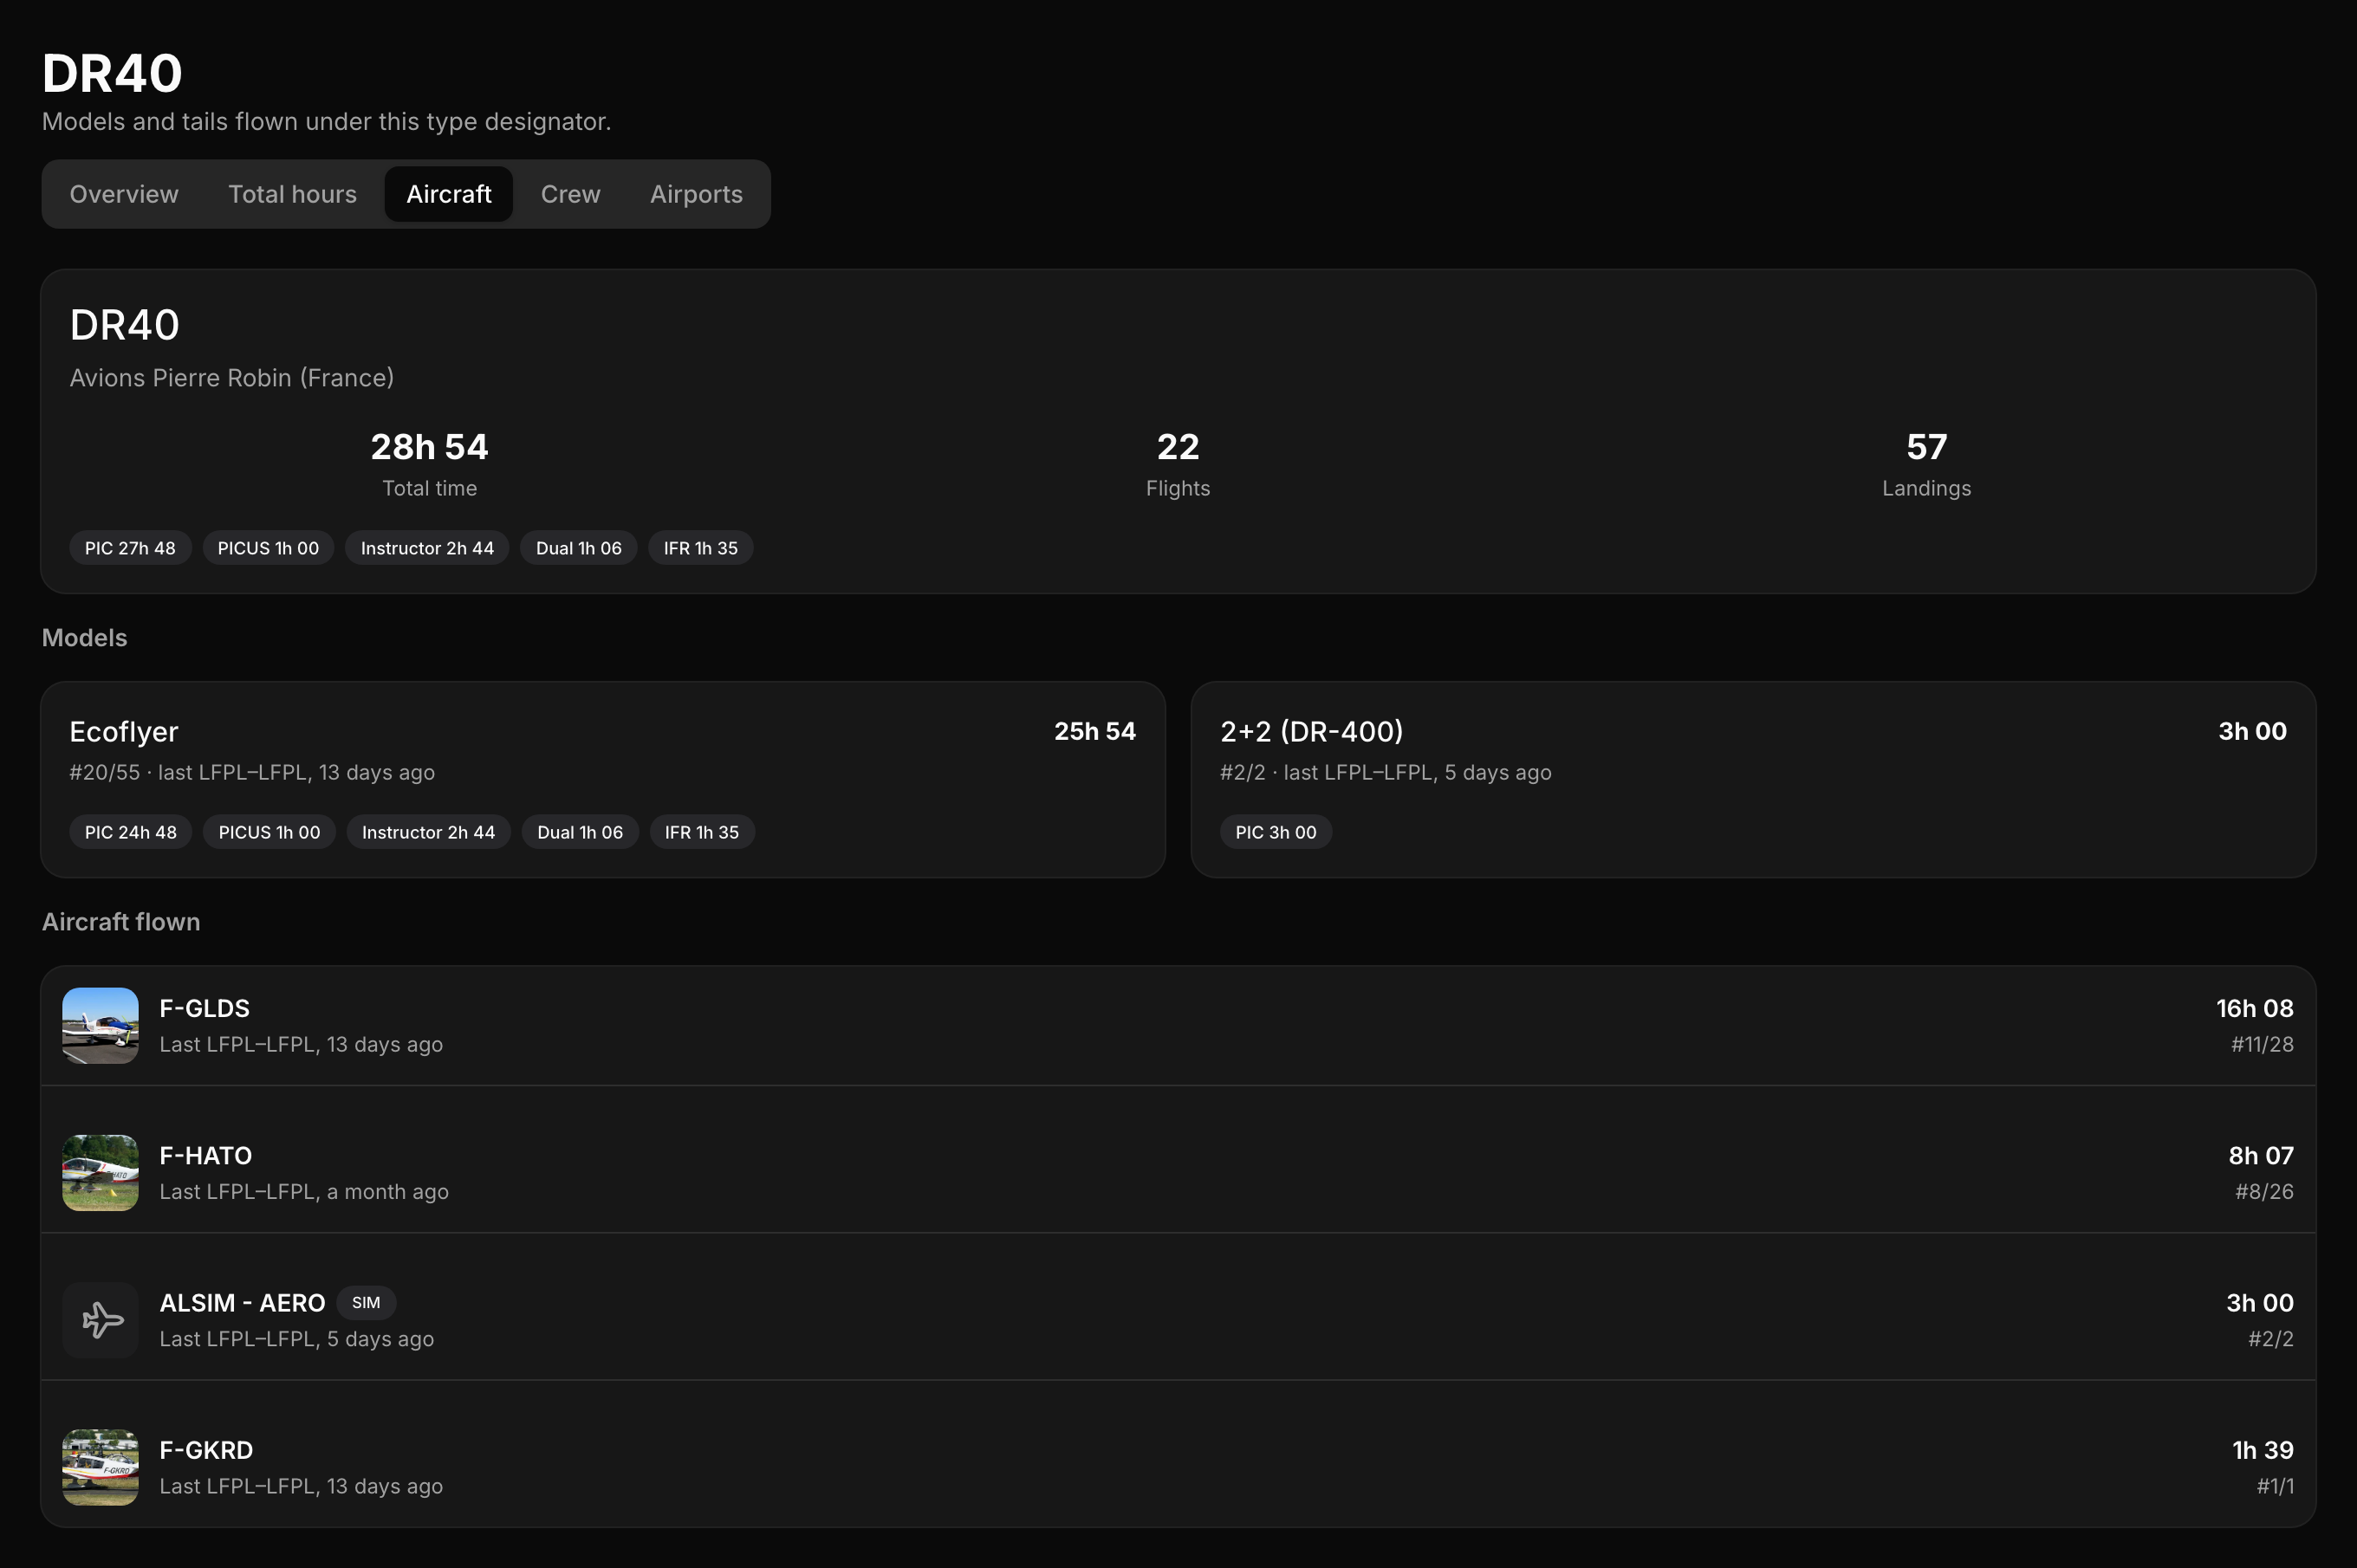Click the Instructor 2h 44 chip in Ecoflyer card
2357x1568 pixels.
[x=428, y=832]
